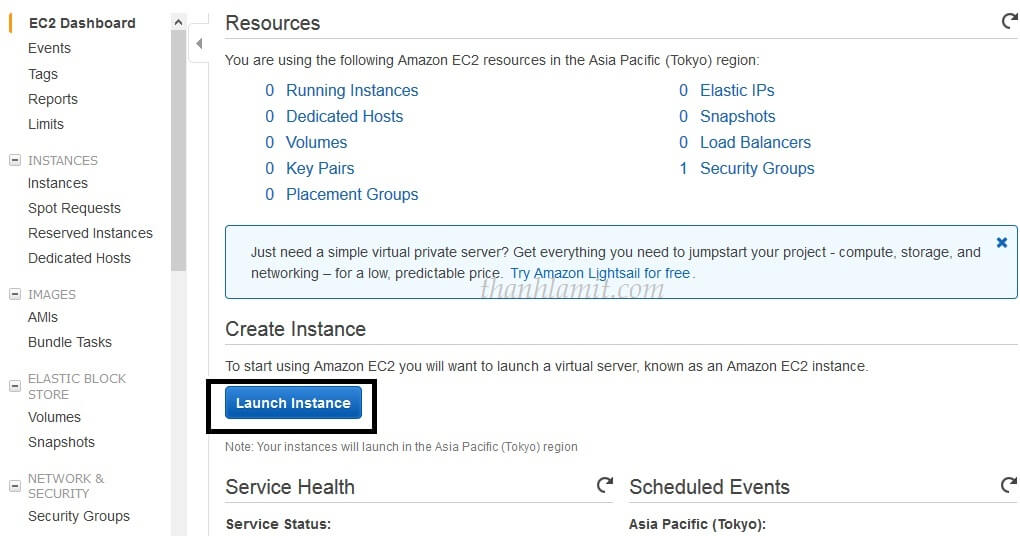The width and height of the screenshot is (1020, 536).
Task: Refresh Service Health status
Action: pos(605,485)
